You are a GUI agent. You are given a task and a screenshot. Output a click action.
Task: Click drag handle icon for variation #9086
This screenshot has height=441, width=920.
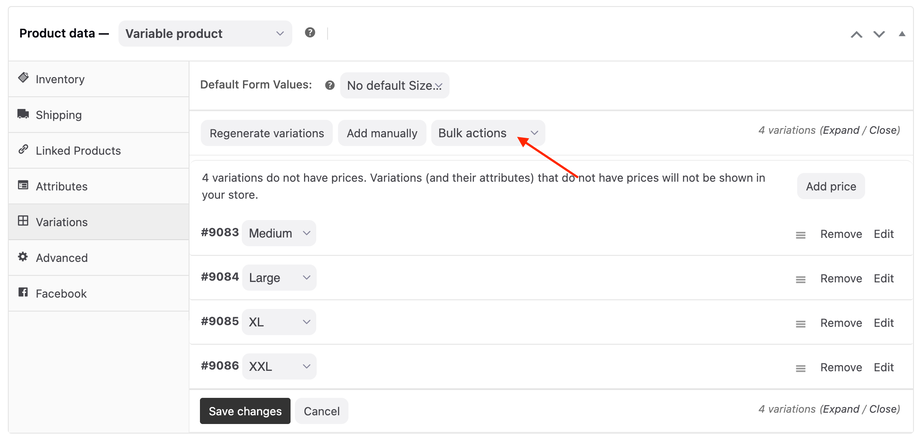coord(800,368)
